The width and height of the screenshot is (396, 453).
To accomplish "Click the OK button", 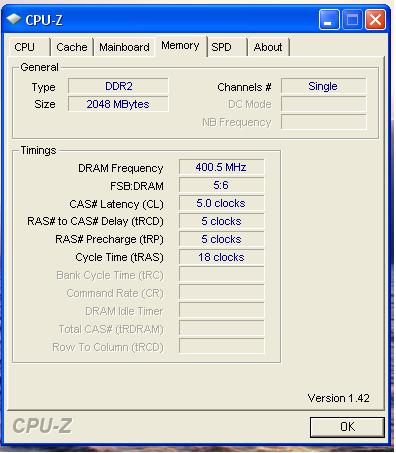I will tap(347, 427).
